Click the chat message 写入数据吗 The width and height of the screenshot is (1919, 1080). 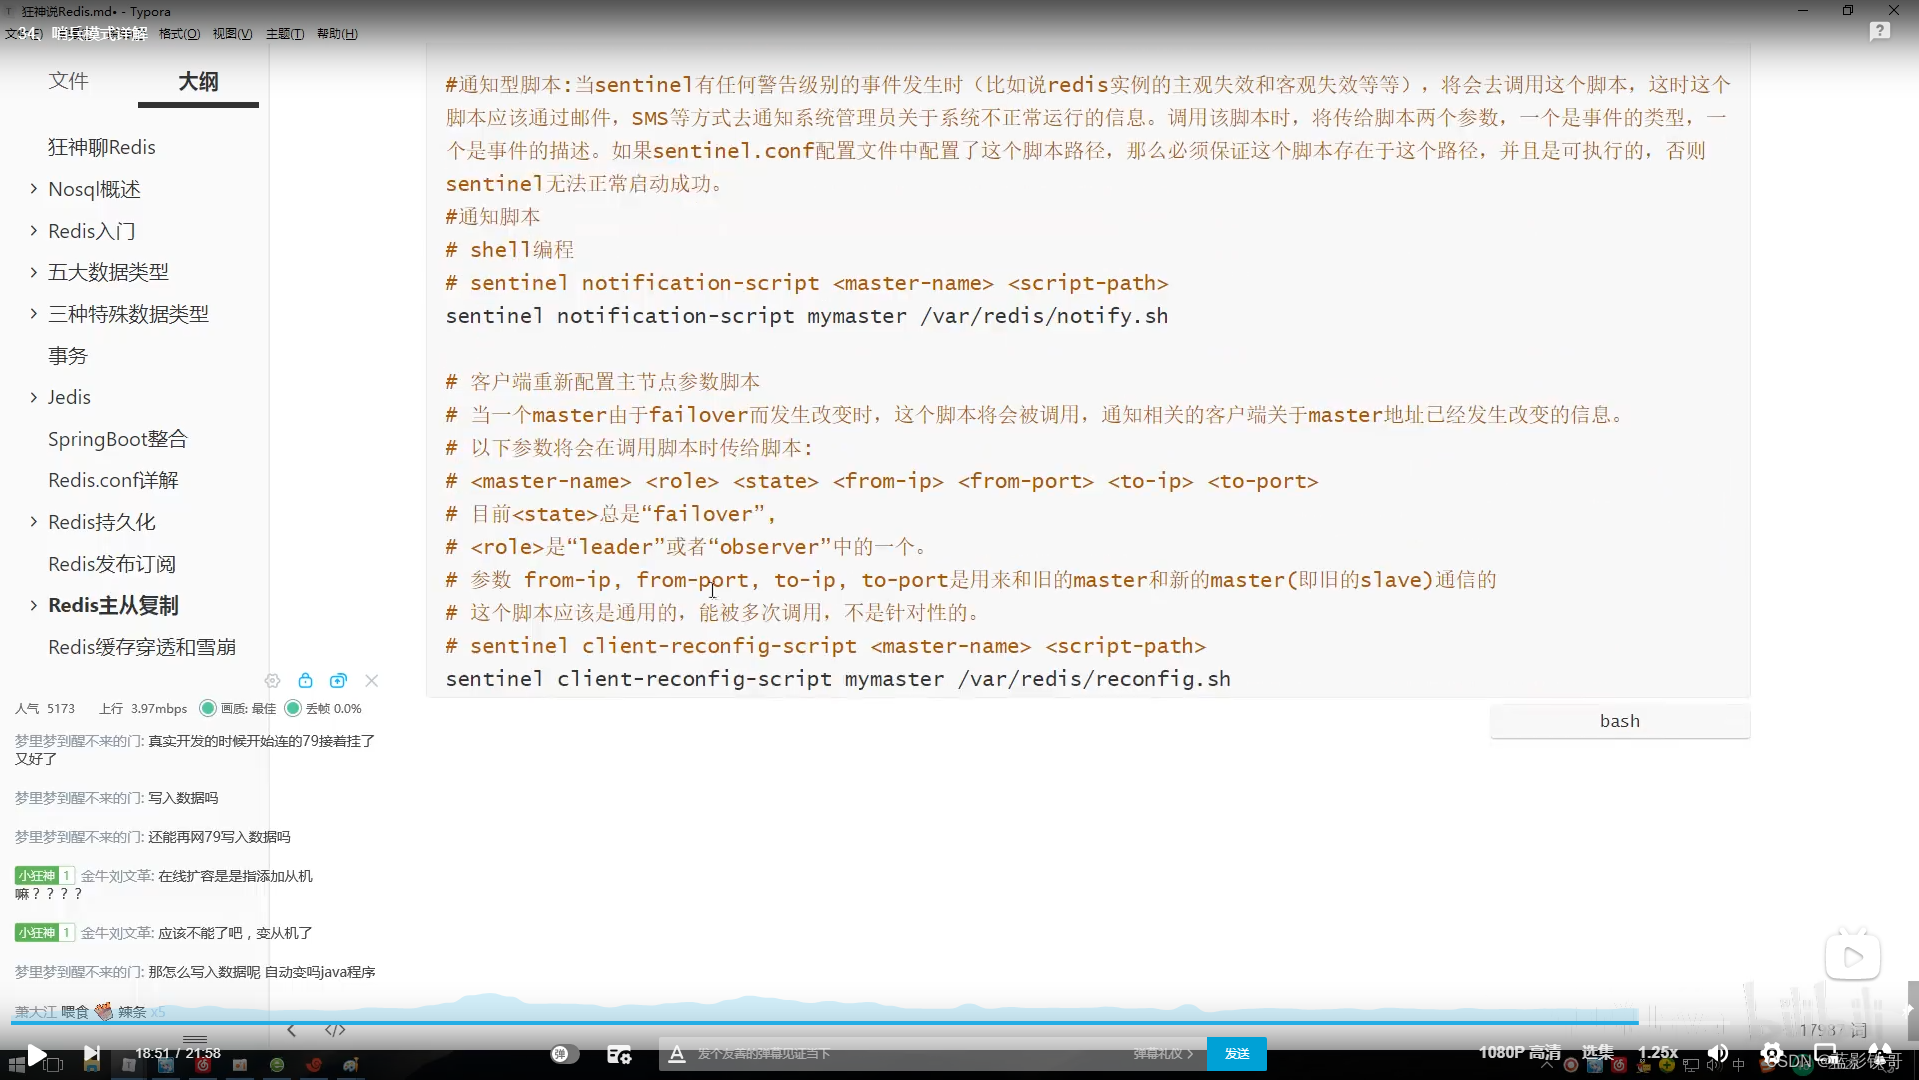[x=183, y=798]
